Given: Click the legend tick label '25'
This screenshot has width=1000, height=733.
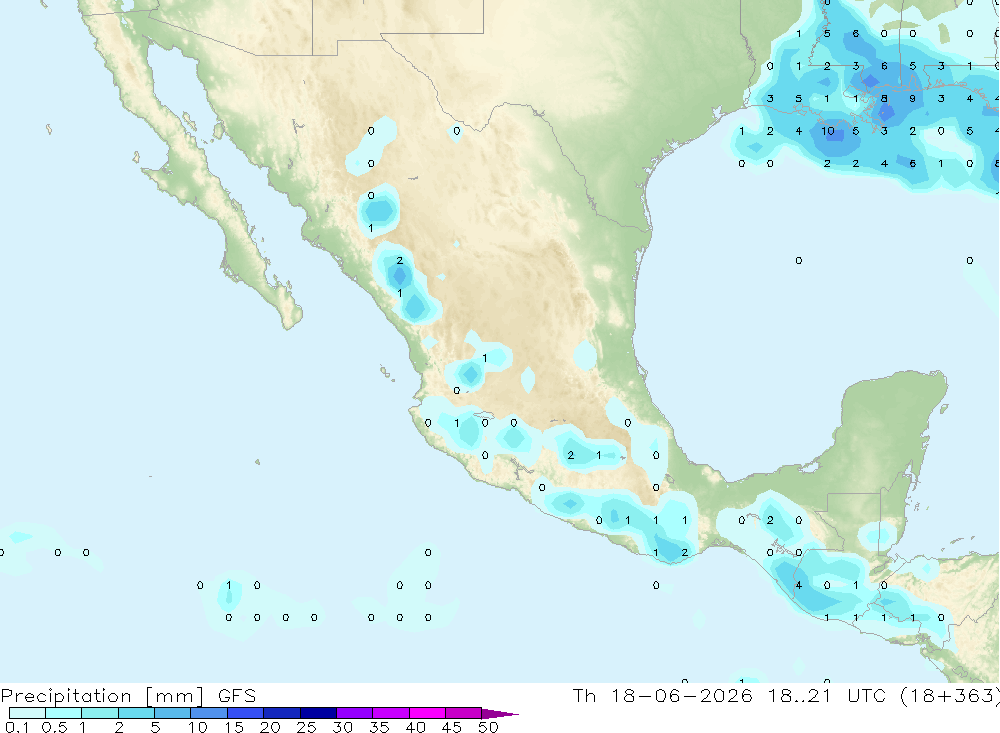Looking at the screenshot, I should [307, 727].
